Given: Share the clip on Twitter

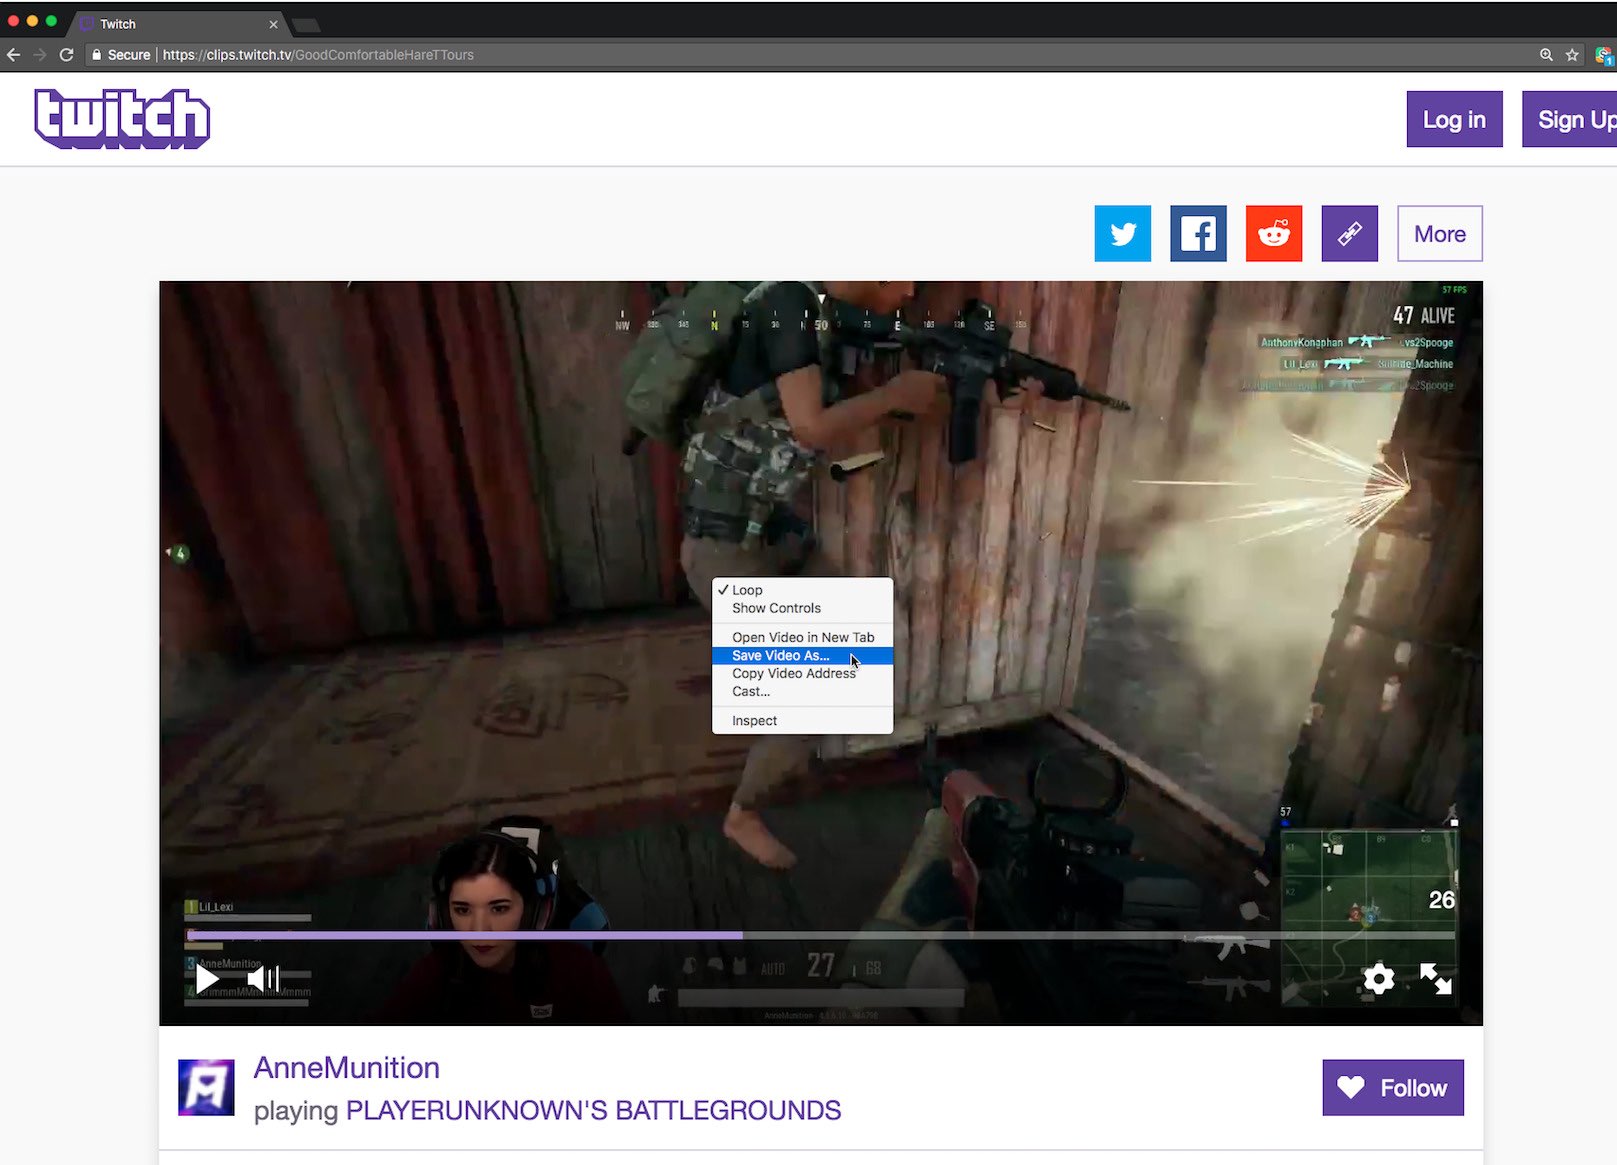Looking at the screenshot, I should 1122,233.
